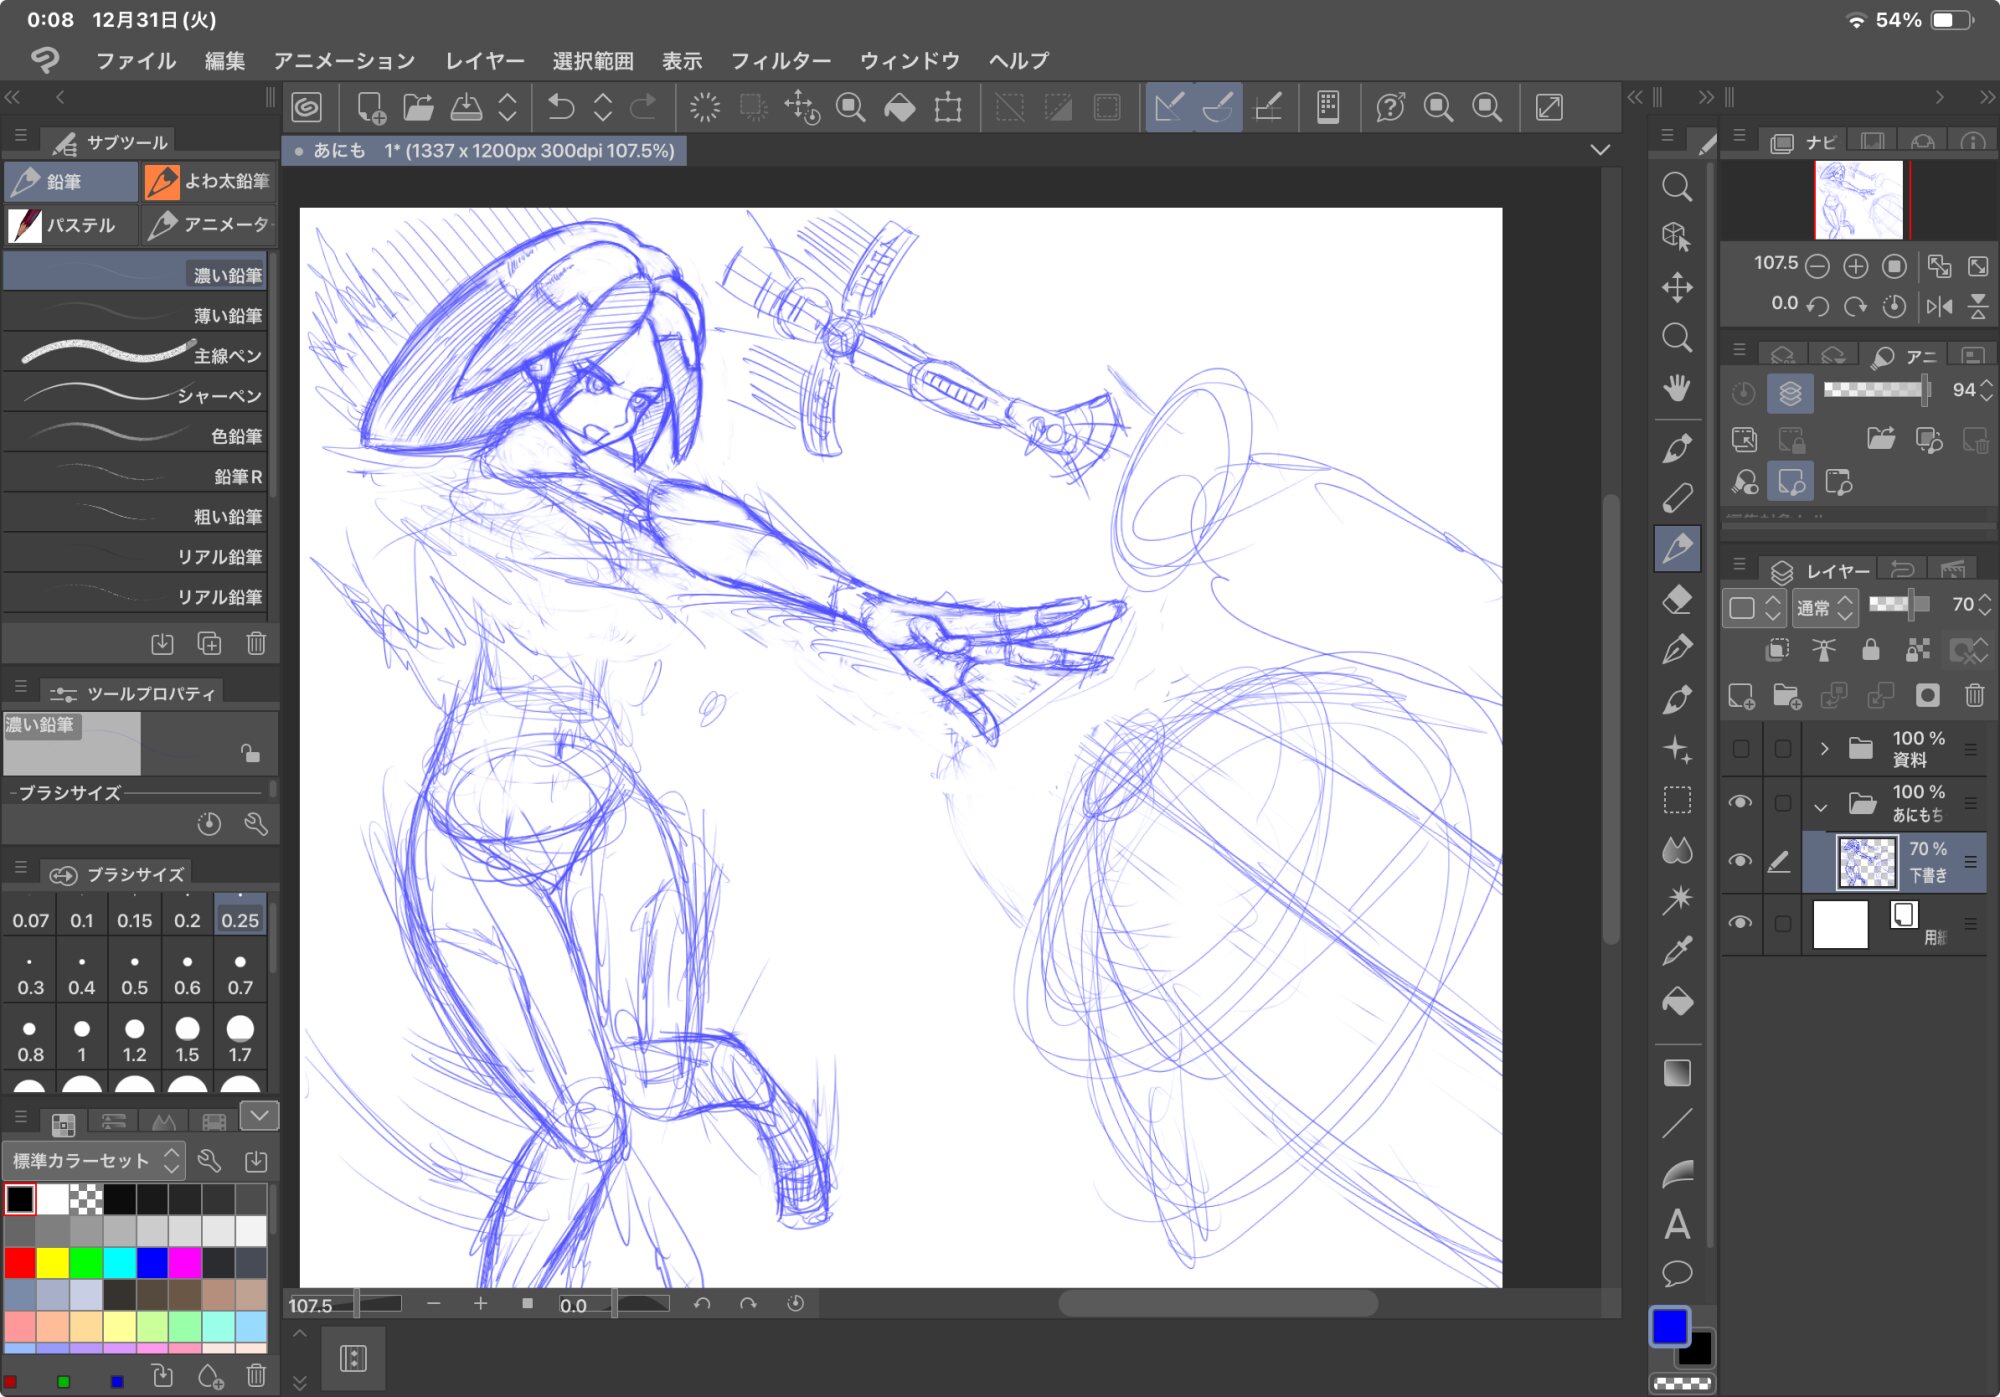The image size is (2000, 1397).
Task: Pick the red swatch in color set
Action: [20, 1263]
